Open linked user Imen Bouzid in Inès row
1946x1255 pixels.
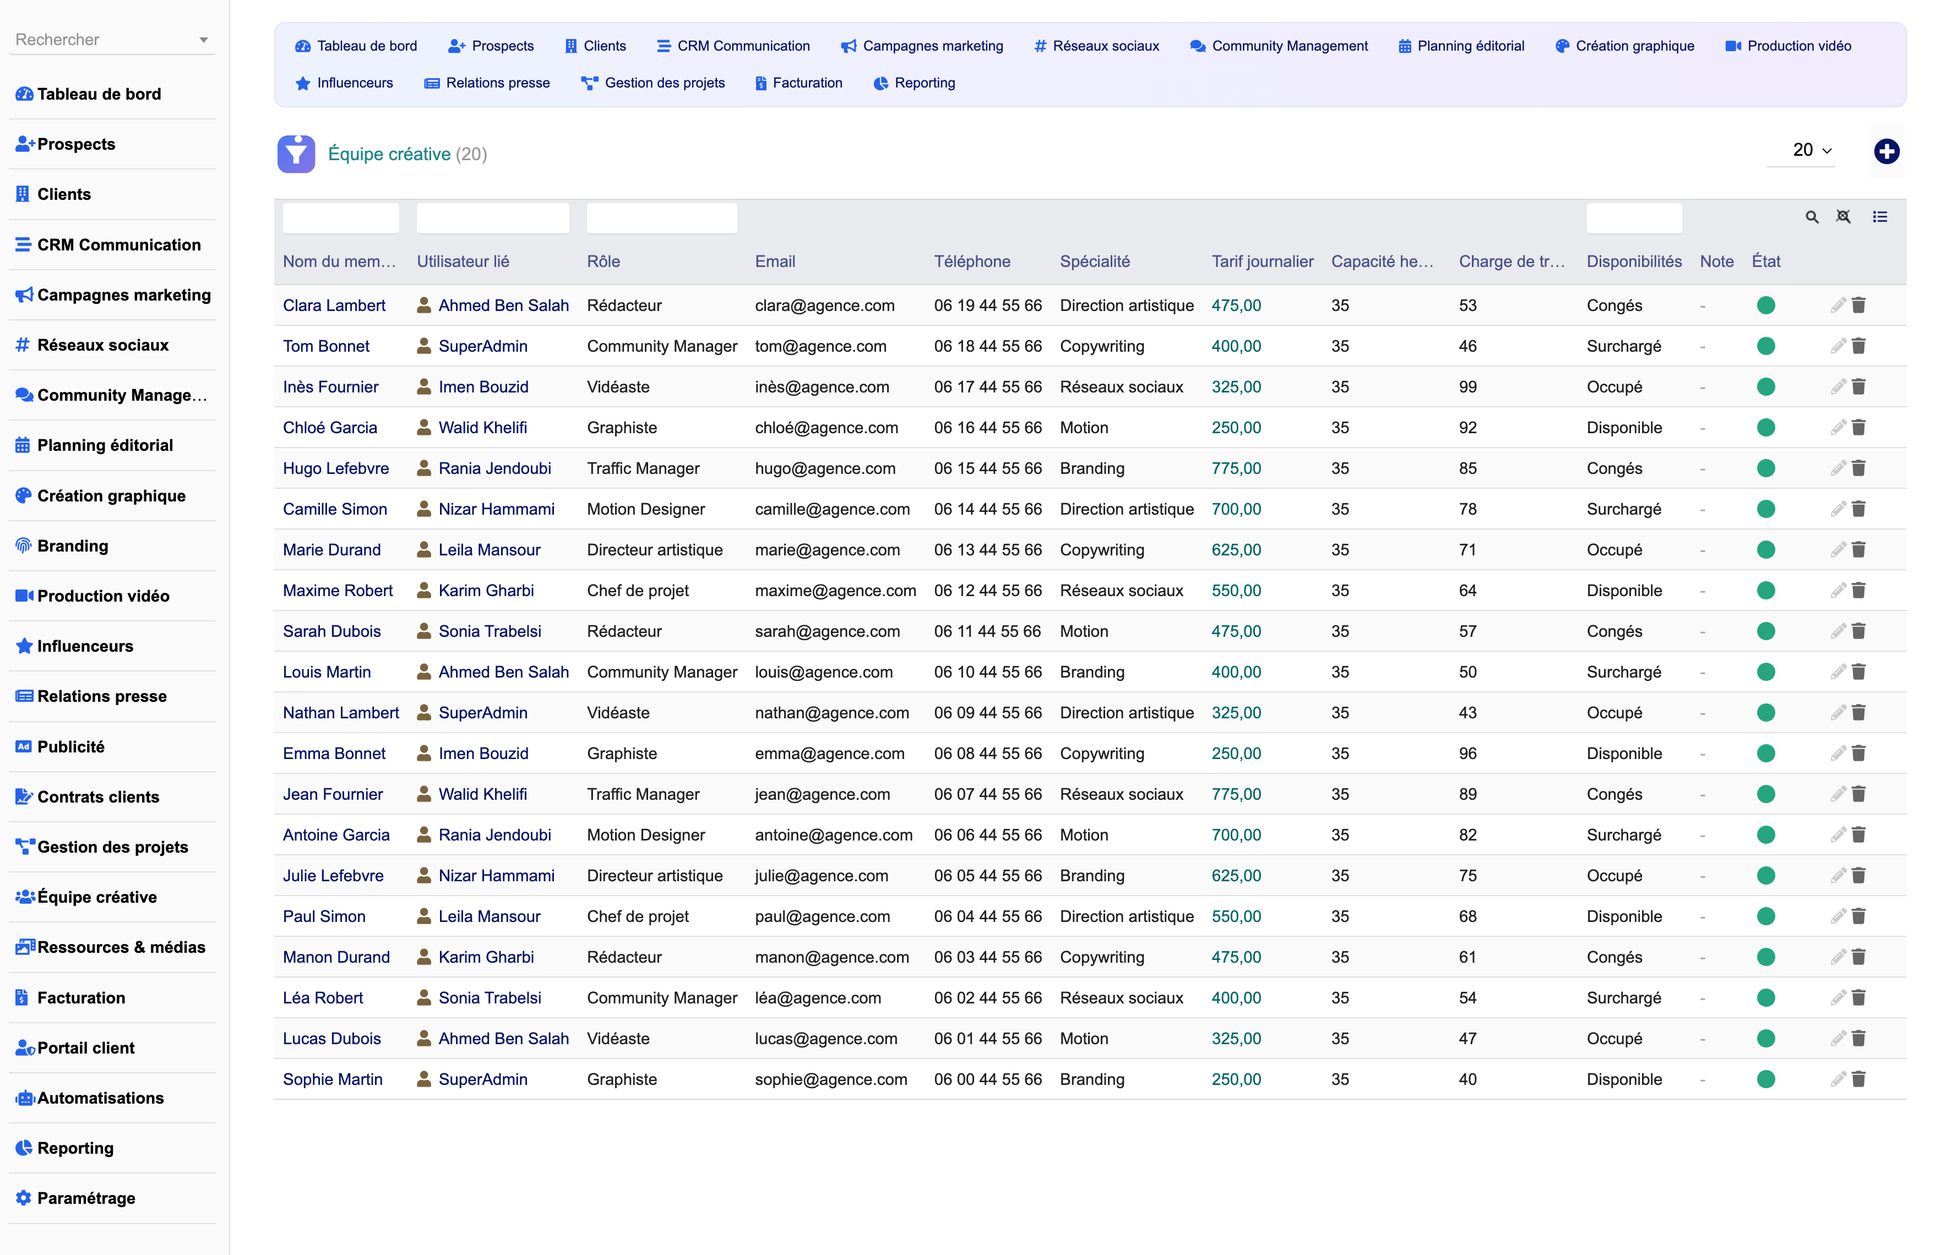(483, 387)
